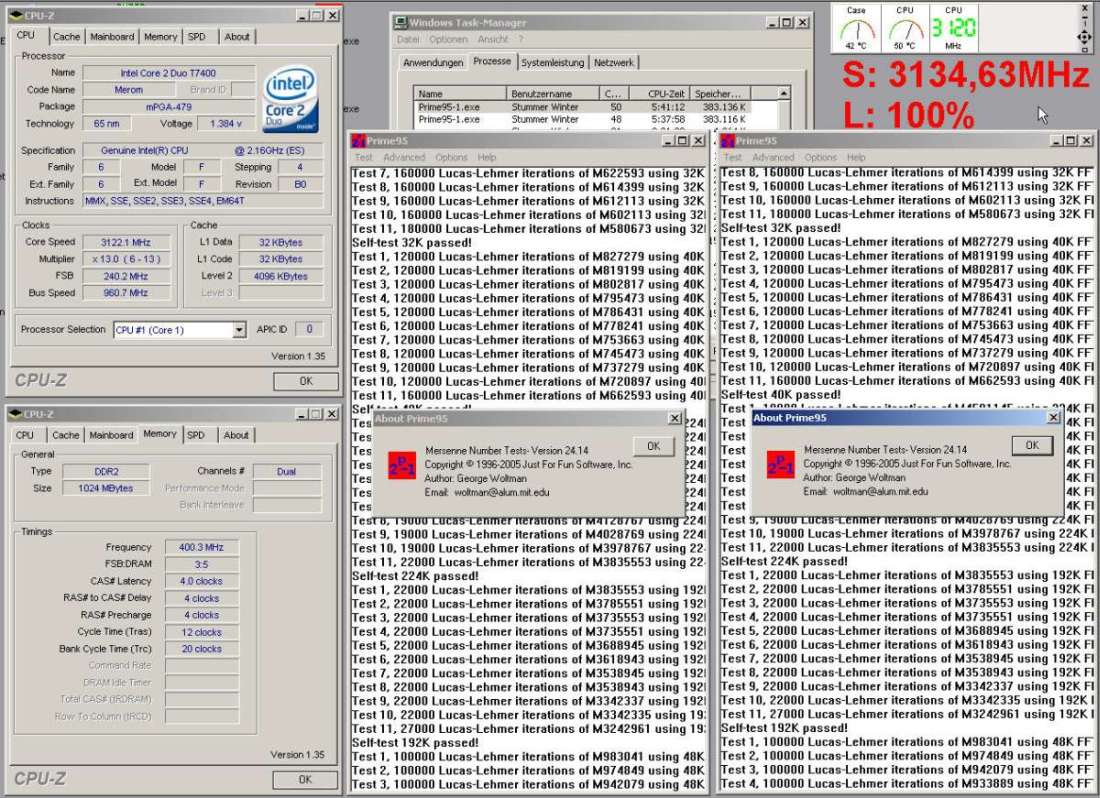Click the Prime95 logo in left About dialog

click(402, 466)
